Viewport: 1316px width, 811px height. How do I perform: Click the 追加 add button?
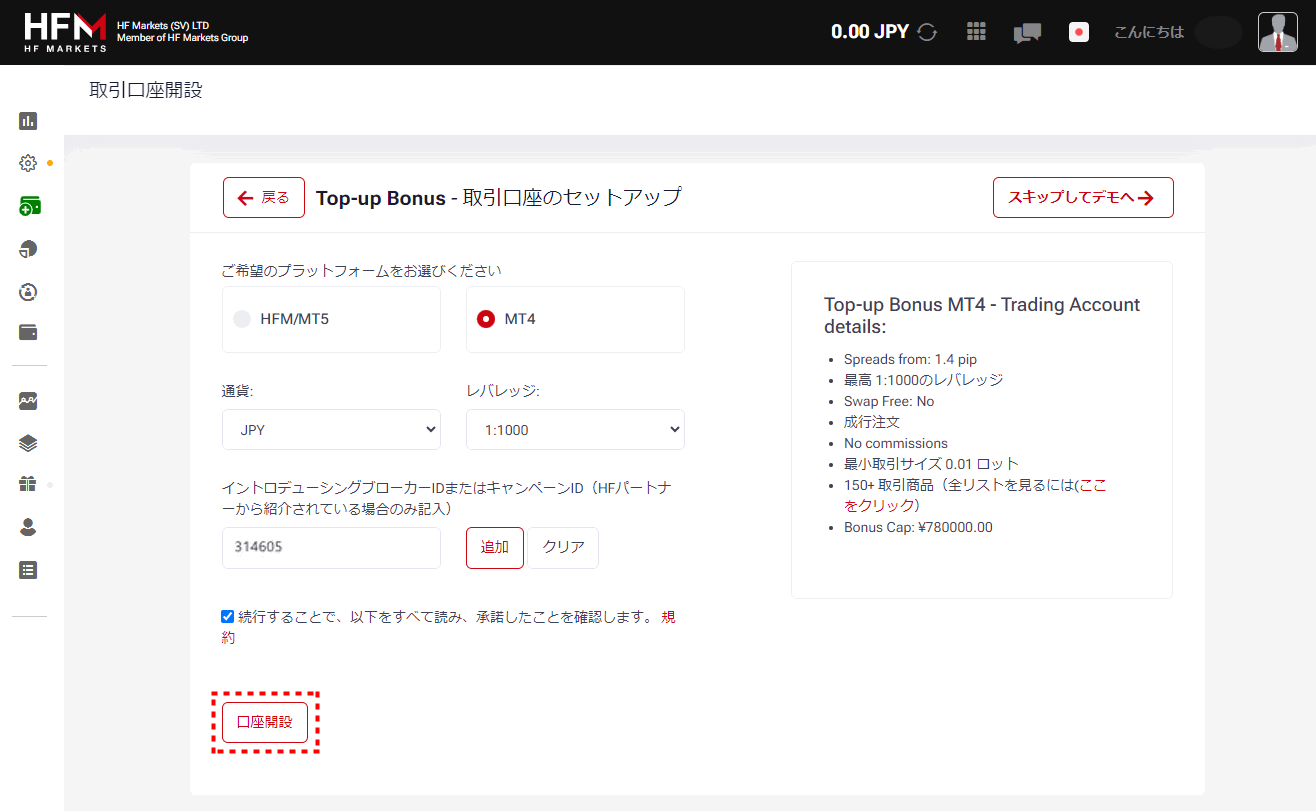click(495, 547)
